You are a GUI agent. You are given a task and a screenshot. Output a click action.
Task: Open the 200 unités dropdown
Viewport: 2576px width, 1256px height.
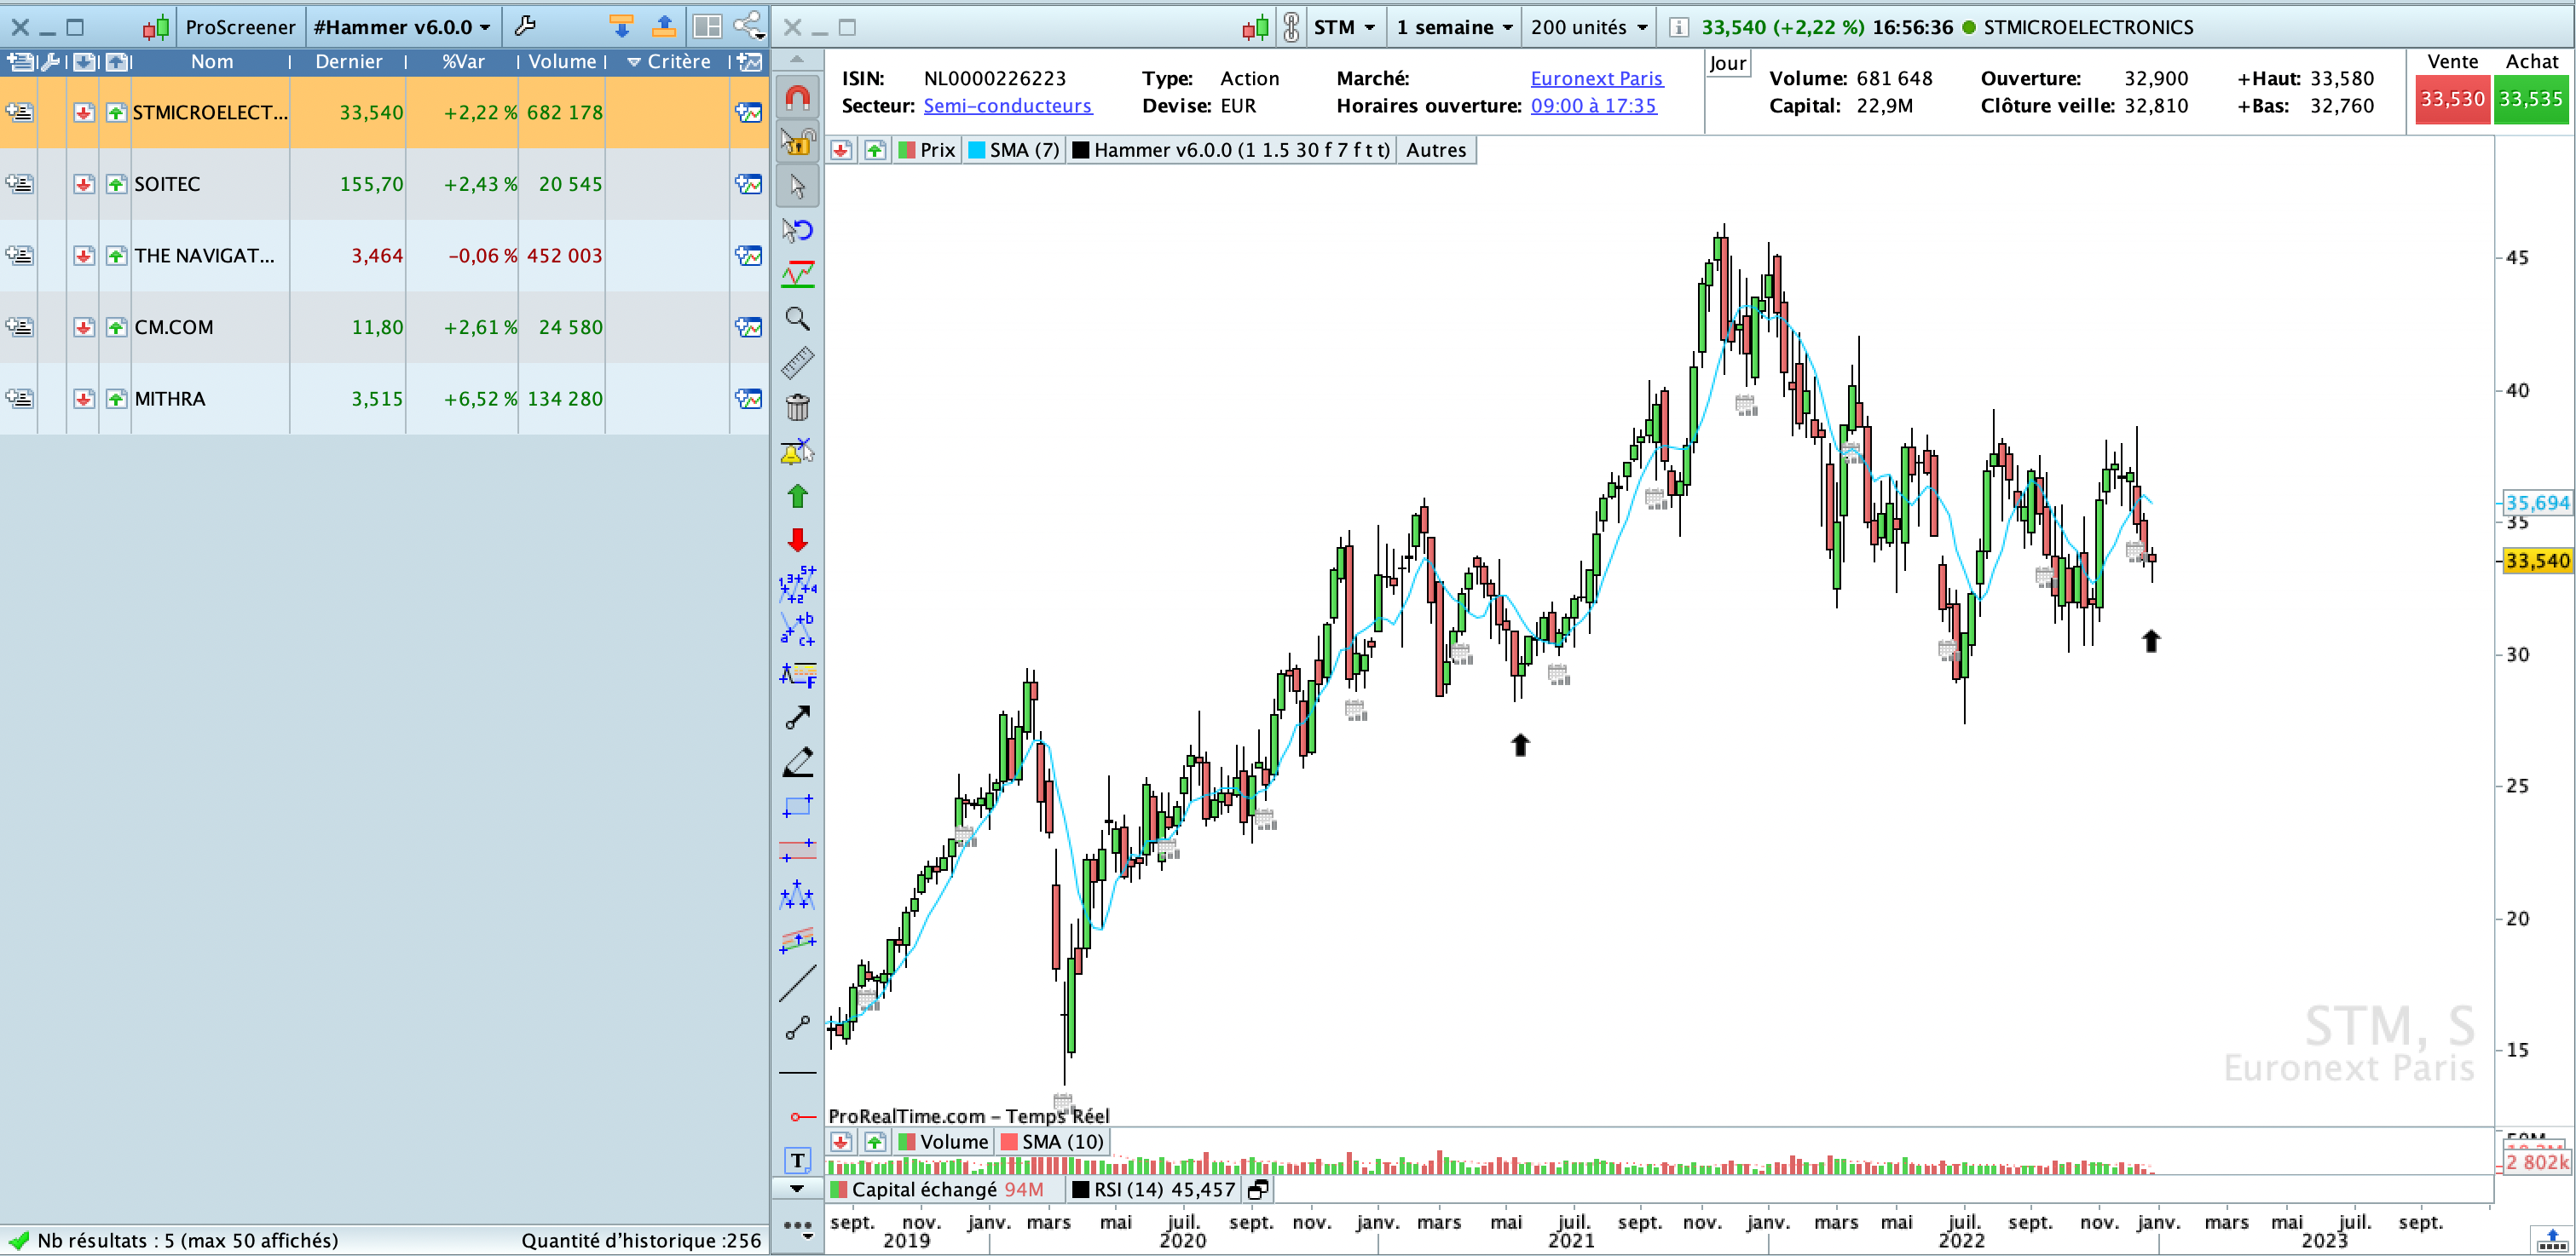pyautogui.click(x=1588, y=27)
